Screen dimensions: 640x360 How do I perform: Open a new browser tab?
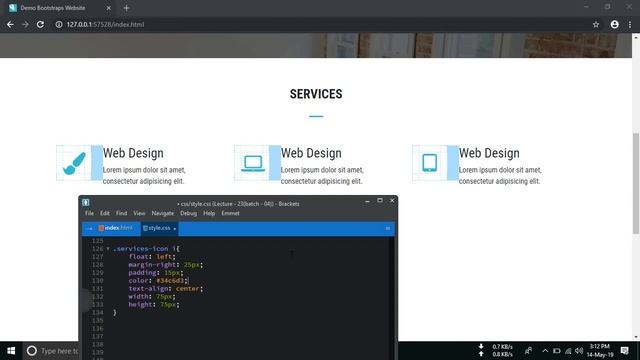(127, 8)
